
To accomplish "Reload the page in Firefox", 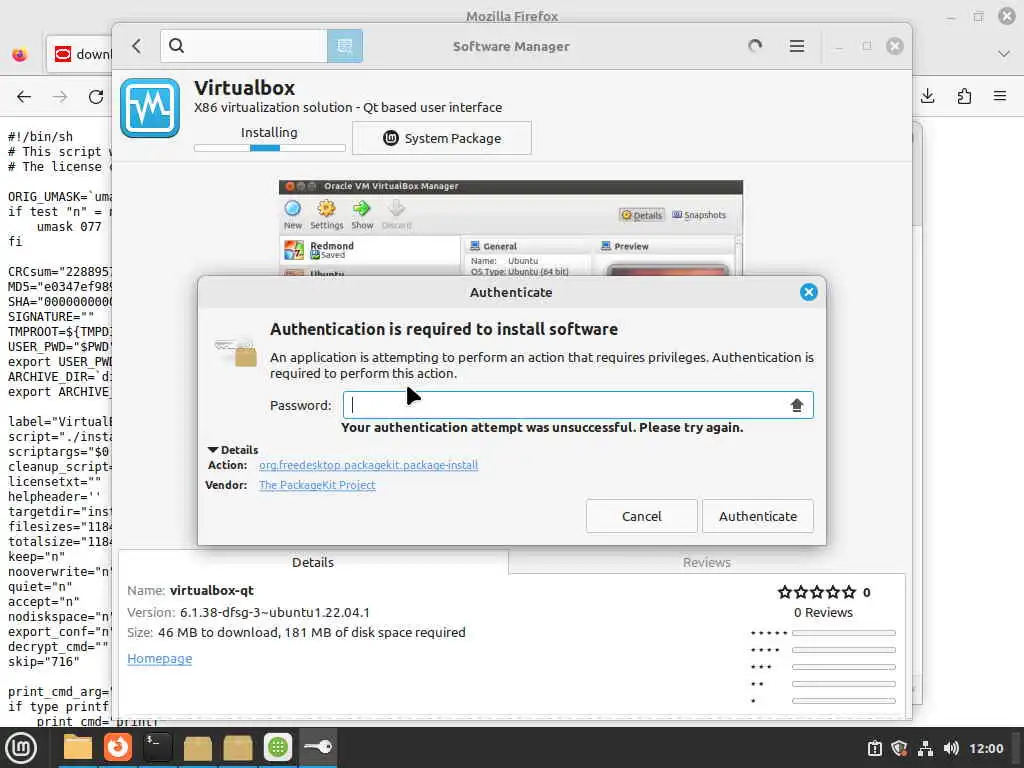I will (96, 97).
